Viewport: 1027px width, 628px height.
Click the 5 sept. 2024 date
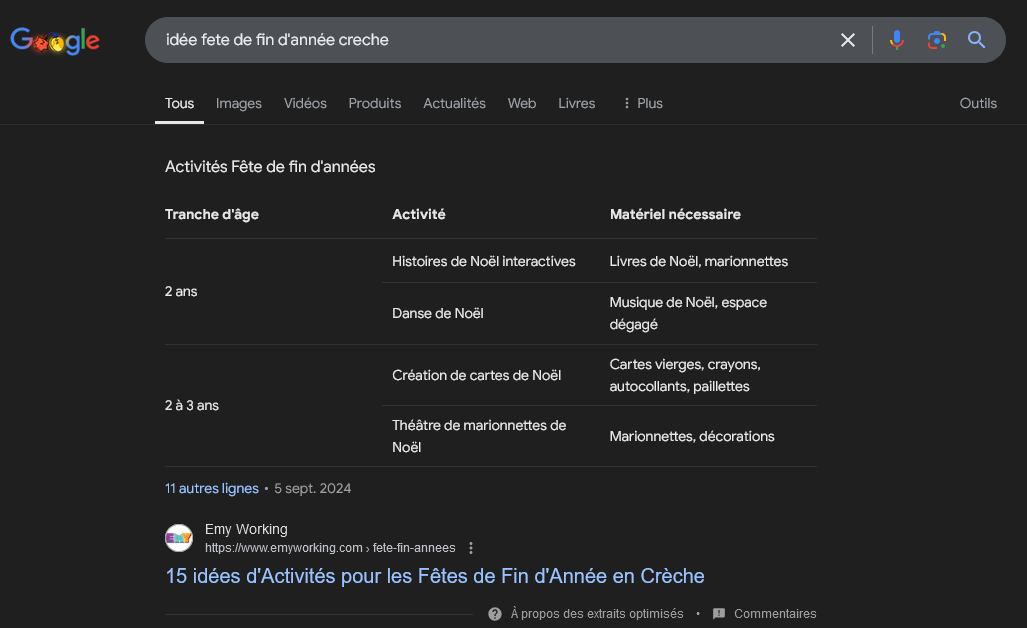click(x=312, y=489)
